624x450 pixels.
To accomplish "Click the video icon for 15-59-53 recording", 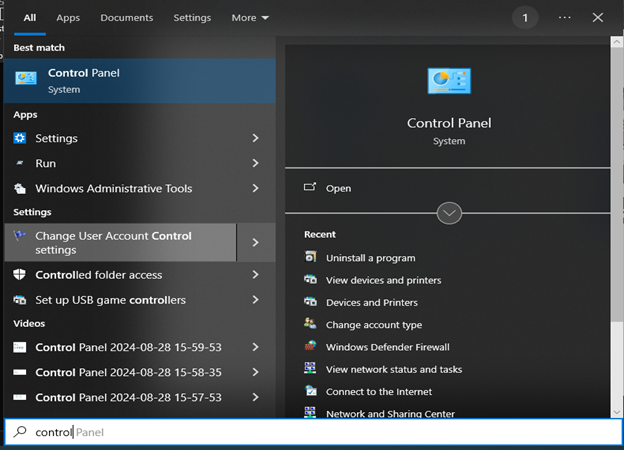I will 20,347.
